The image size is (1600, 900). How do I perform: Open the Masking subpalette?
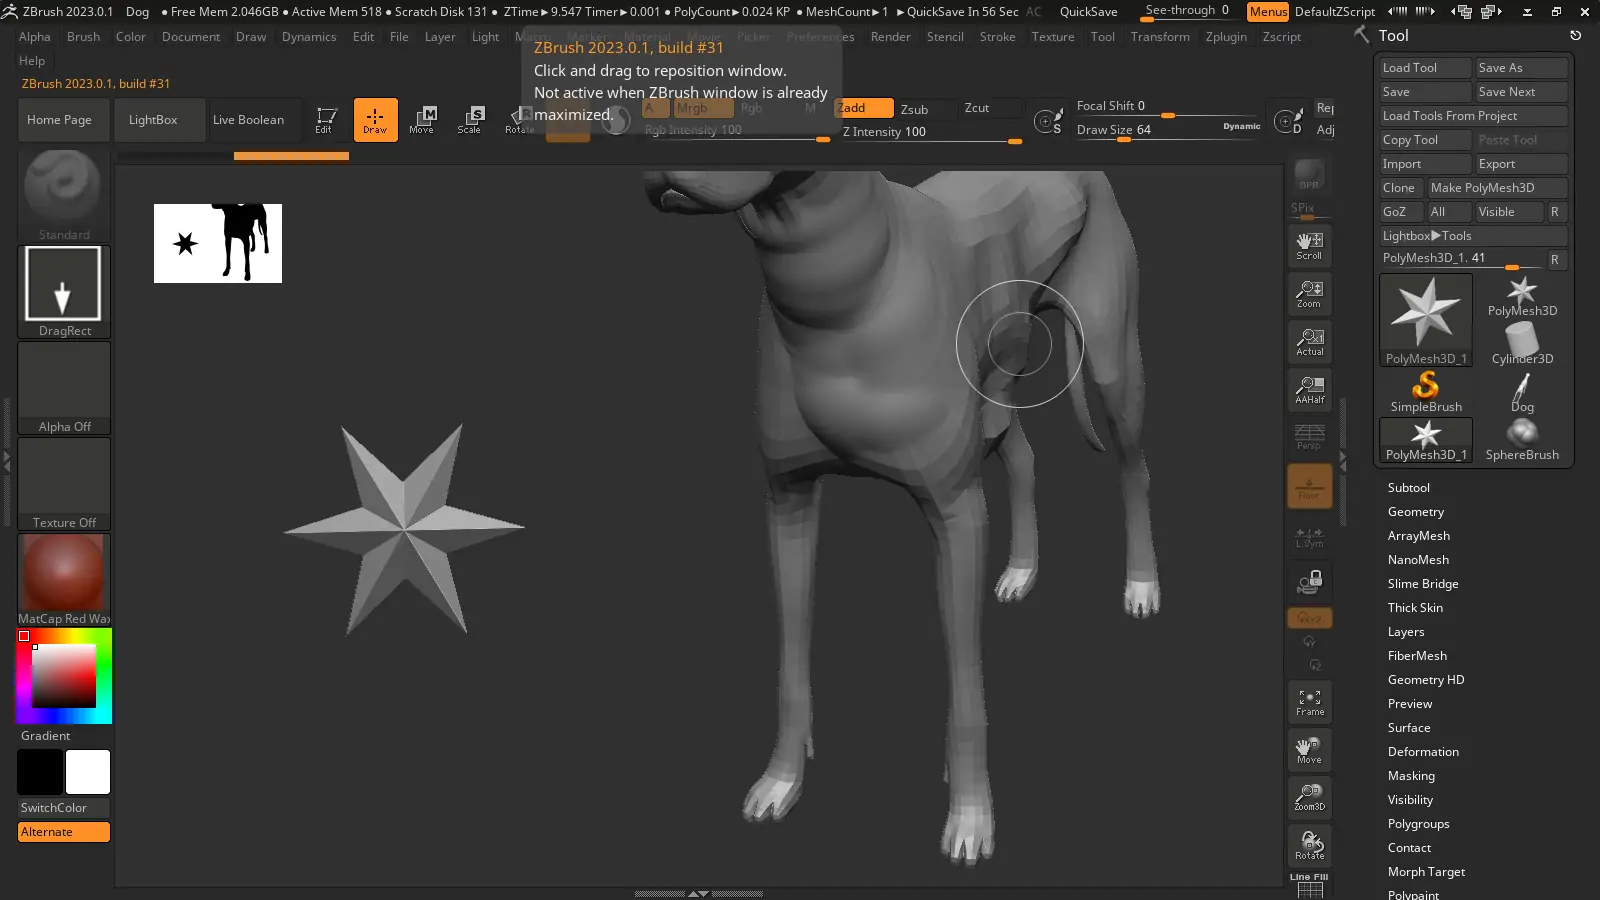click(1411, 776)
